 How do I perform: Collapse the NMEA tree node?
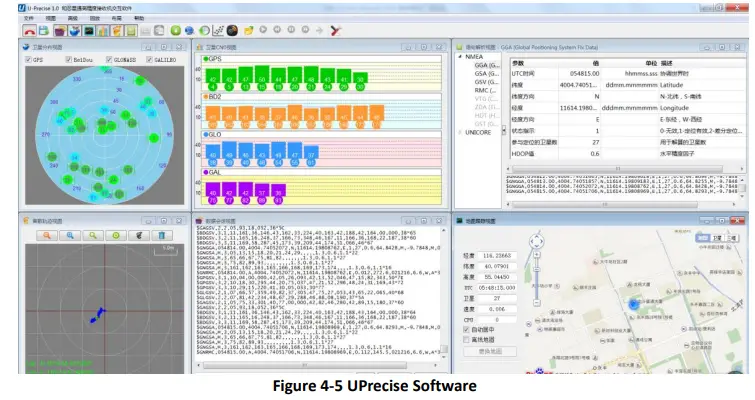(x=460, y=57)
